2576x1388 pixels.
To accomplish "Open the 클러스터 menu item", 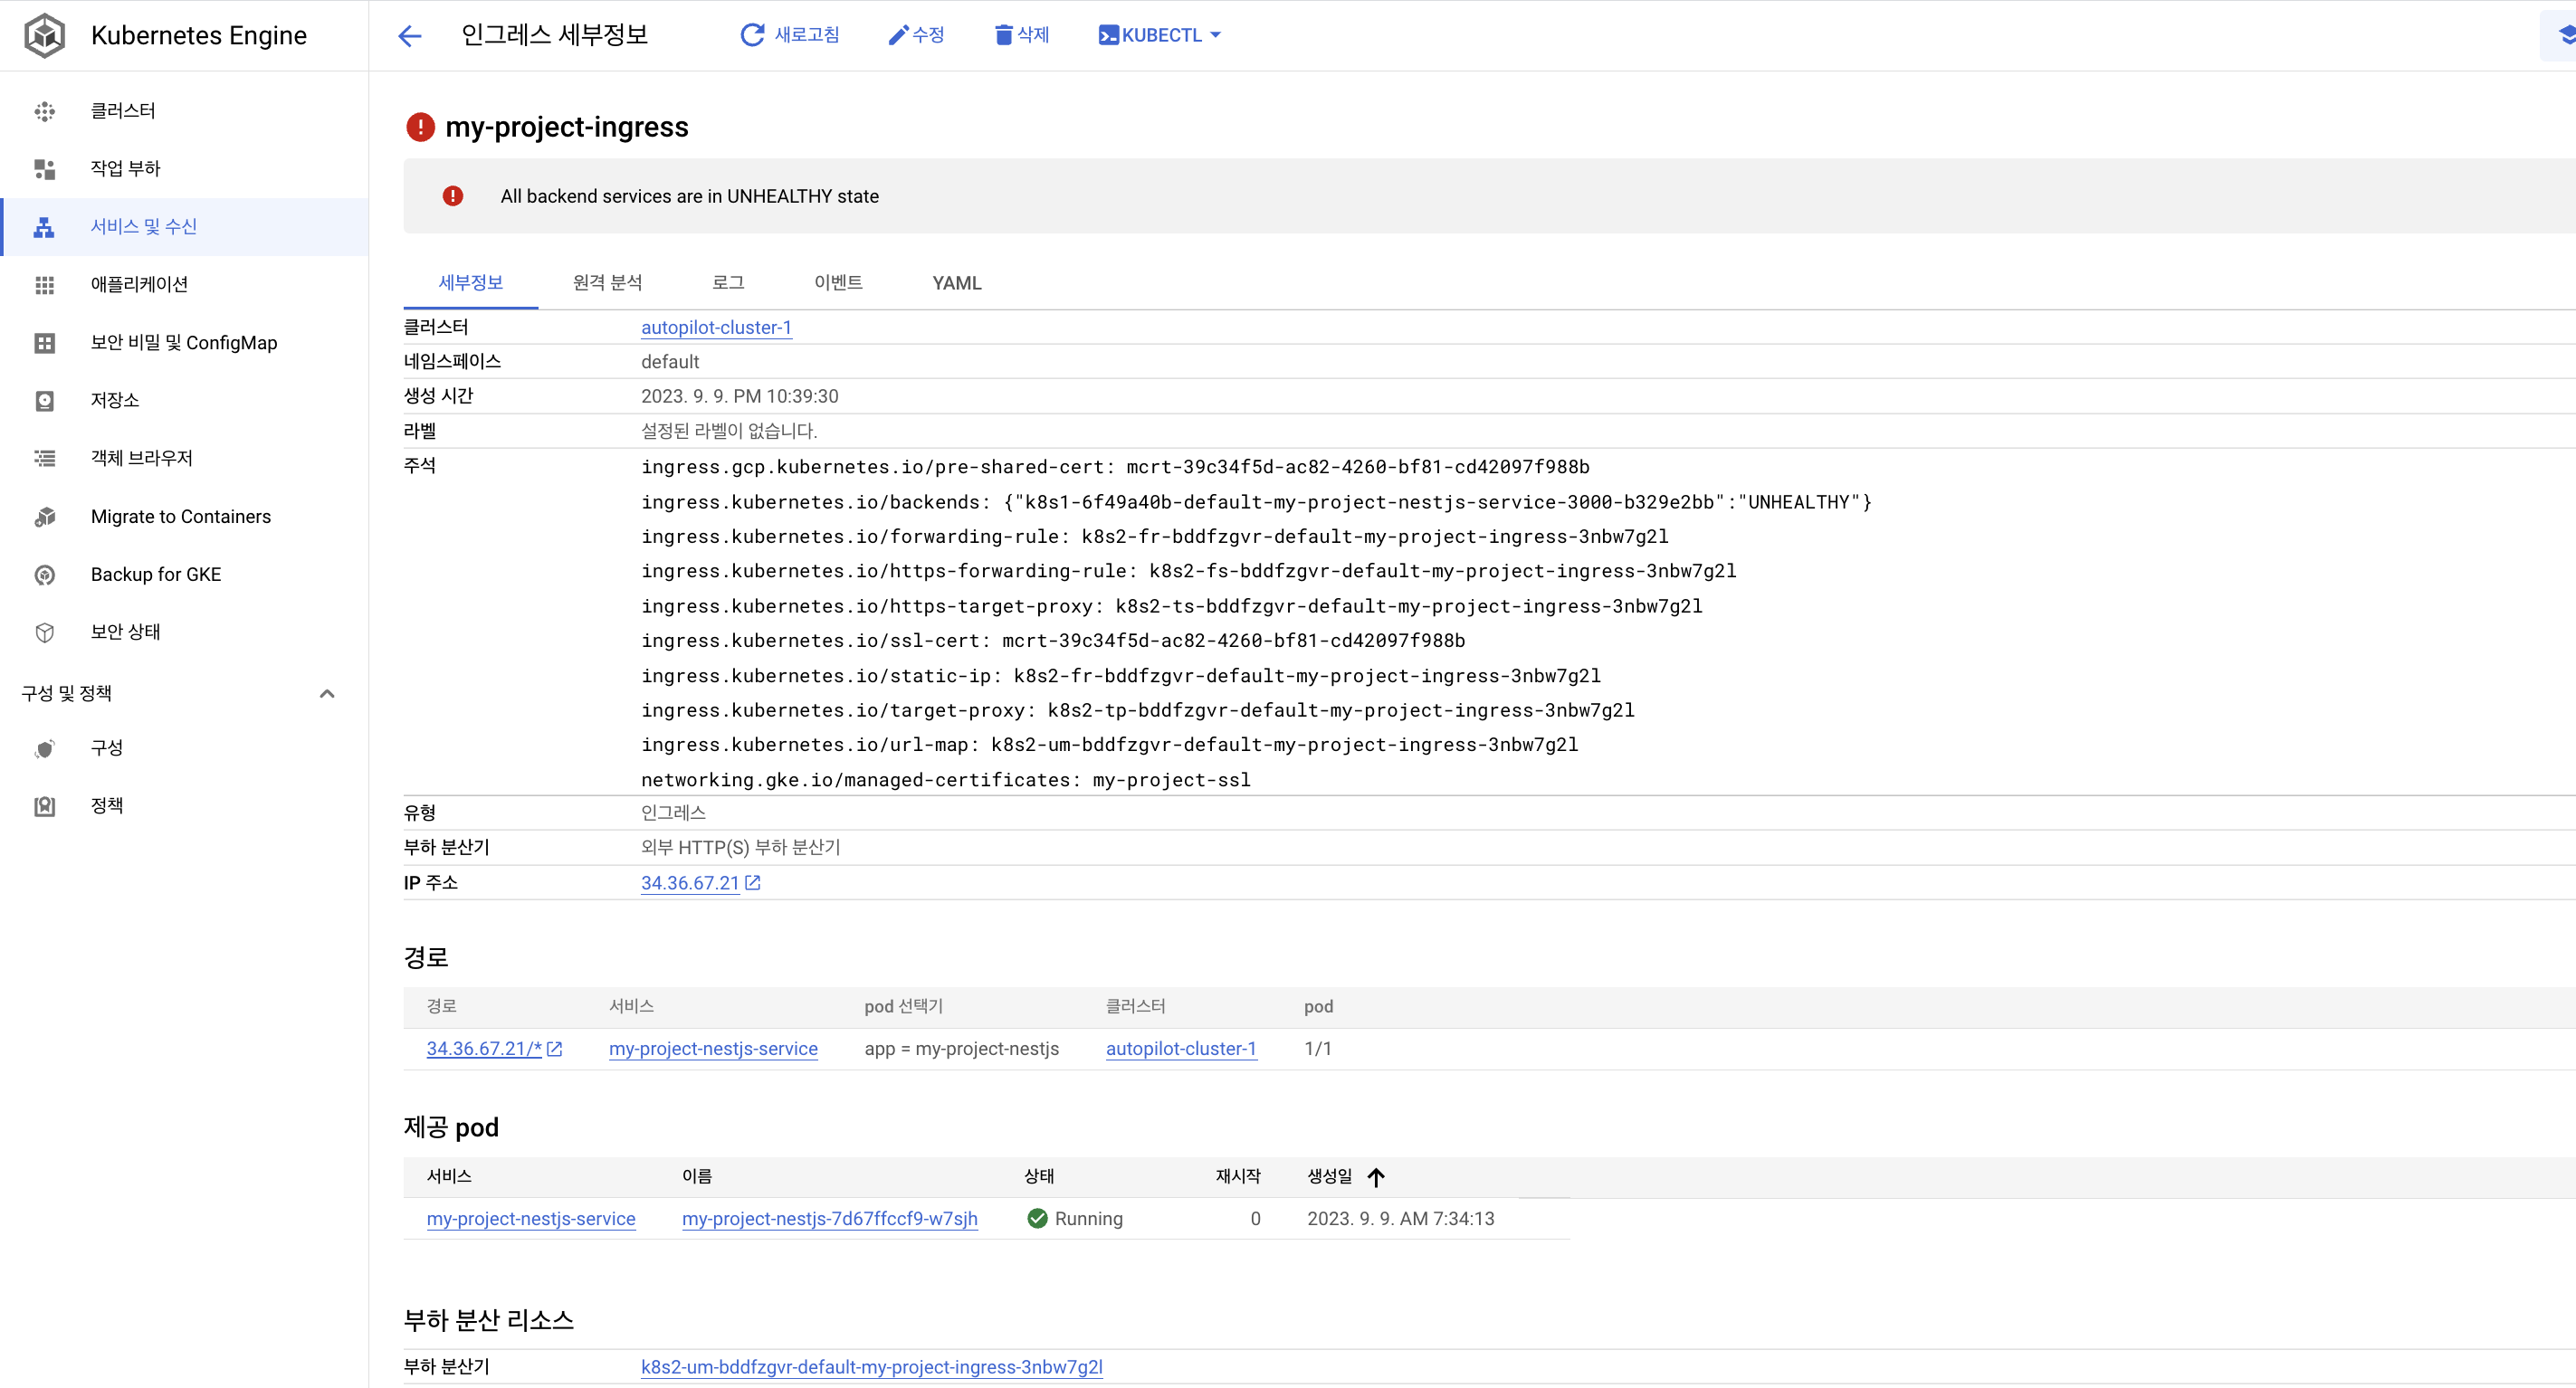I will coord(184,111).
